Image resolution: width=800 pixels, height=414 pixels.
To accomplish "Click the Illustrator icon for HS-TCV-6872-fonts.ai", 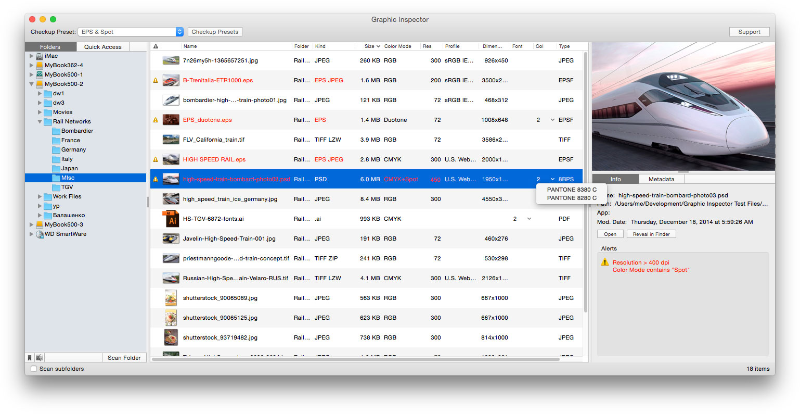I will (171, 218).
